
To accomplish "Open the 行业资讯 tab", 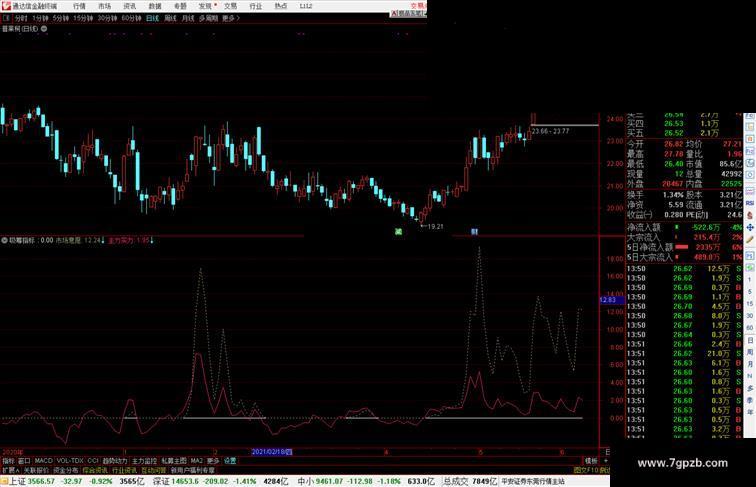I will pyautogui.click(x=124, y=470).
